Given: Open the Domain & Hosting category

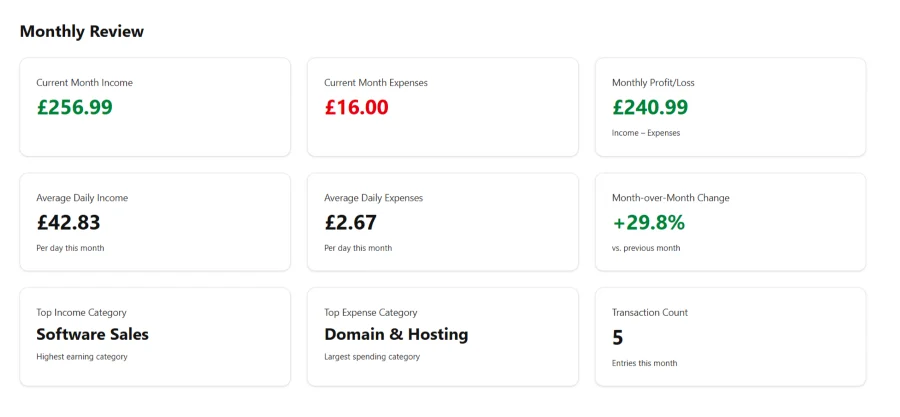Looking at the screenshot, I should 396,334.
